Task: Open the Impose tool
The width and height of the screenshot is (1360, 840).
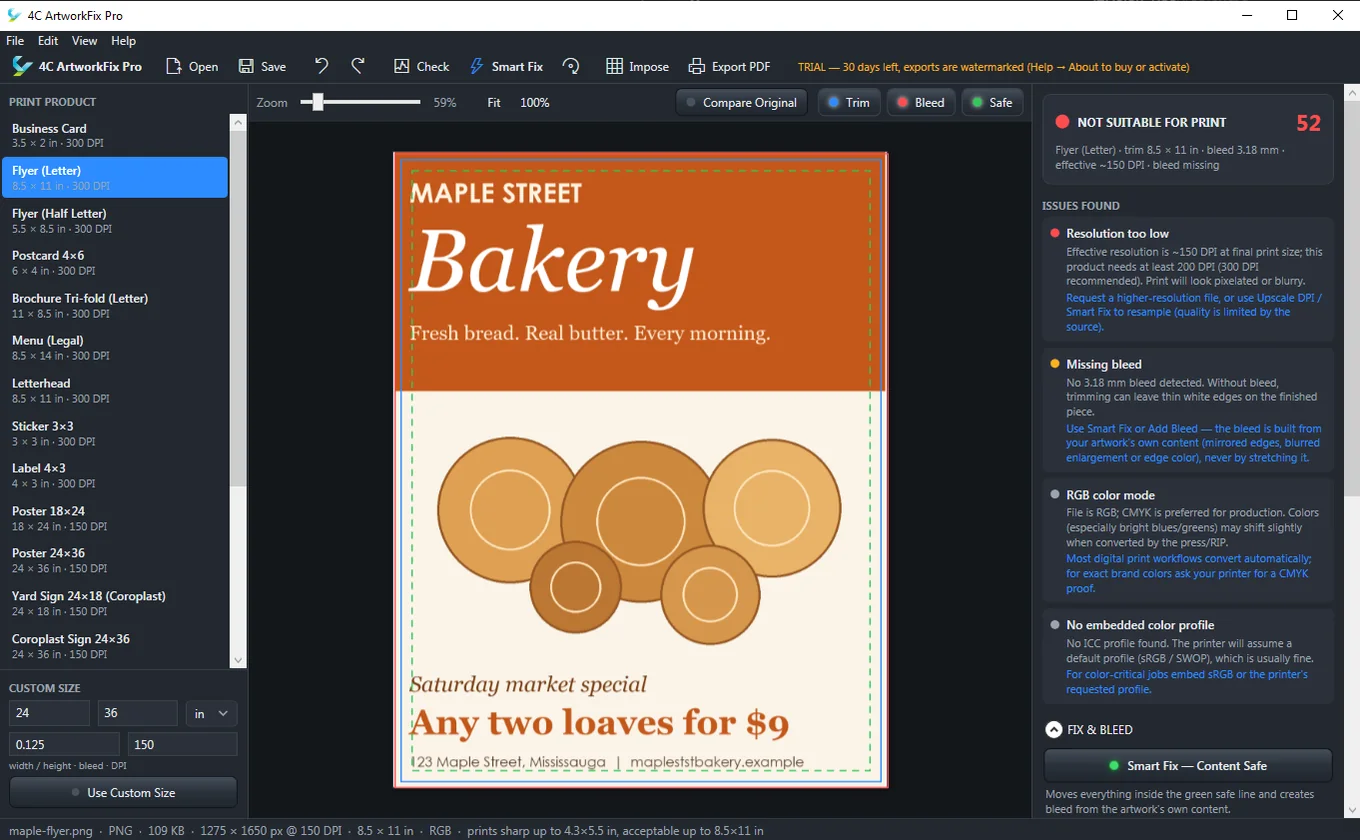Action: pyautogui.click(x=637, y=67)
